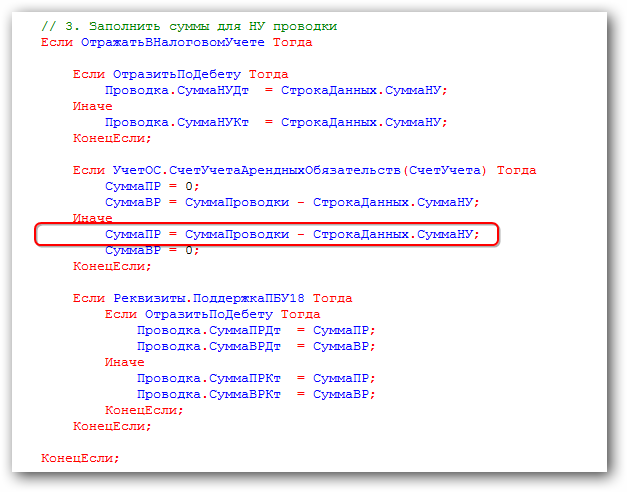
Task: Click the last 'КонецЕсли;' at the bottom
Action: [80, 458]
